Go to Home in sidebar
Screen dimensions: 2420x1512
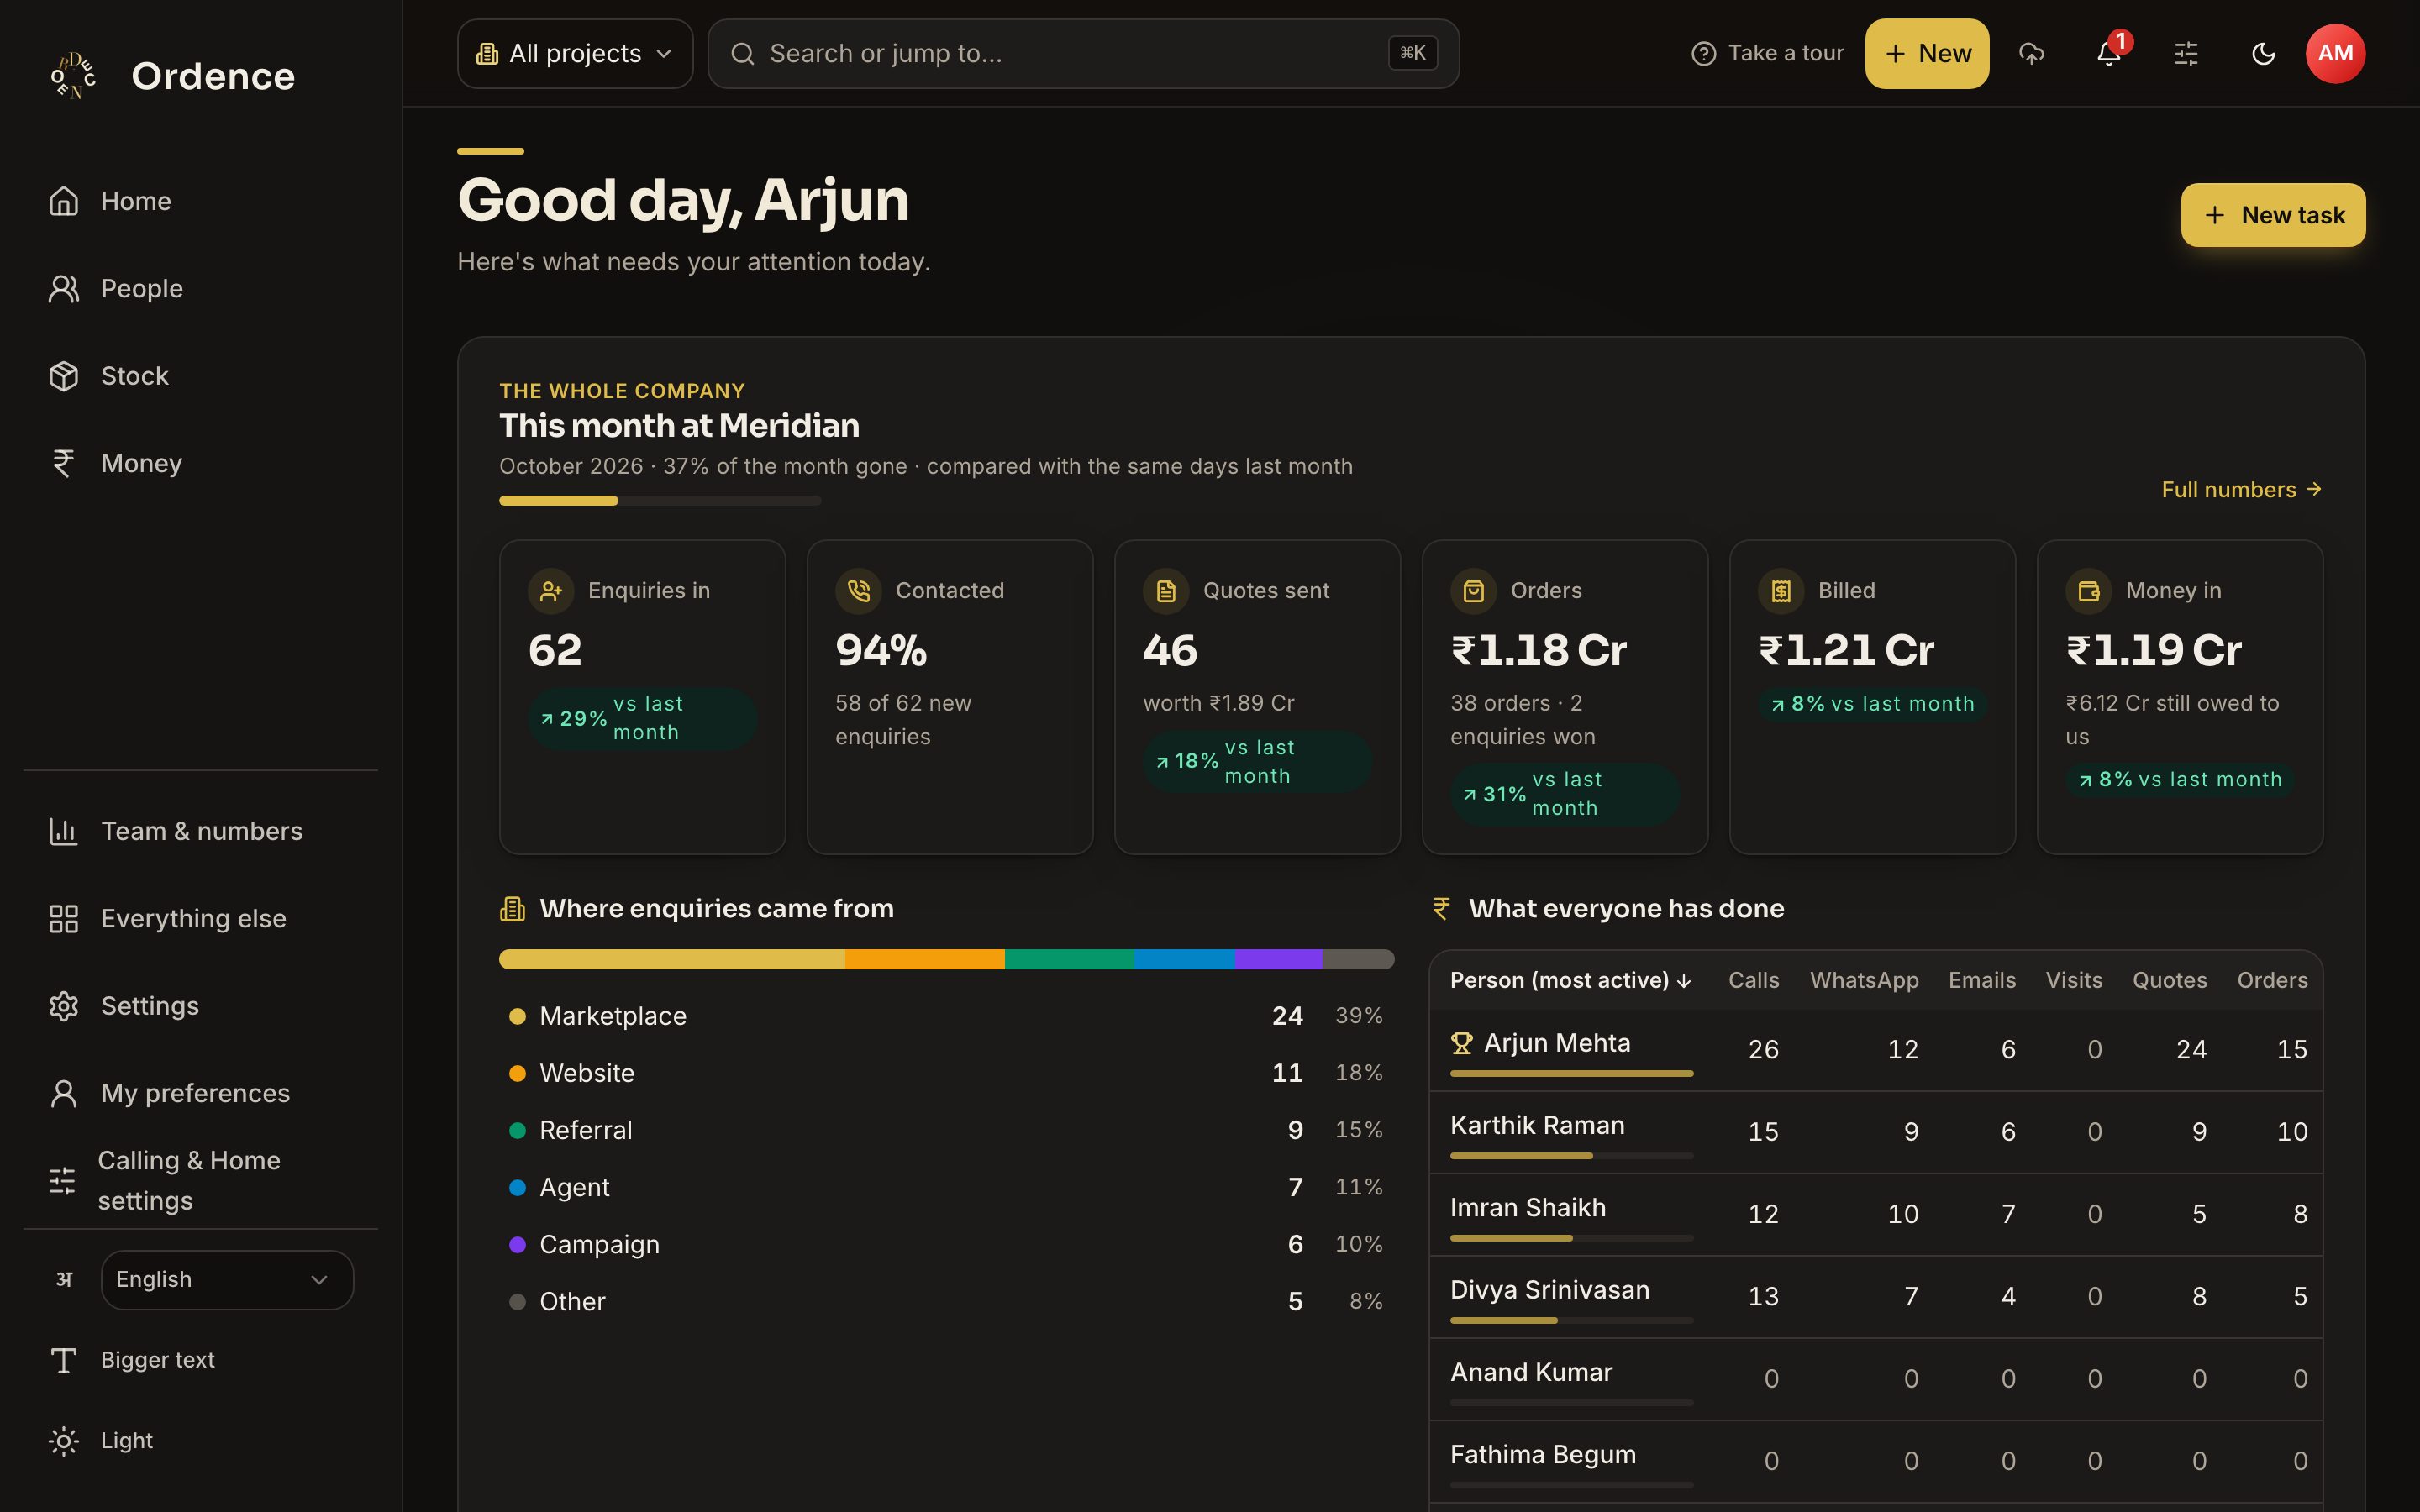click(x=200, y=201)
